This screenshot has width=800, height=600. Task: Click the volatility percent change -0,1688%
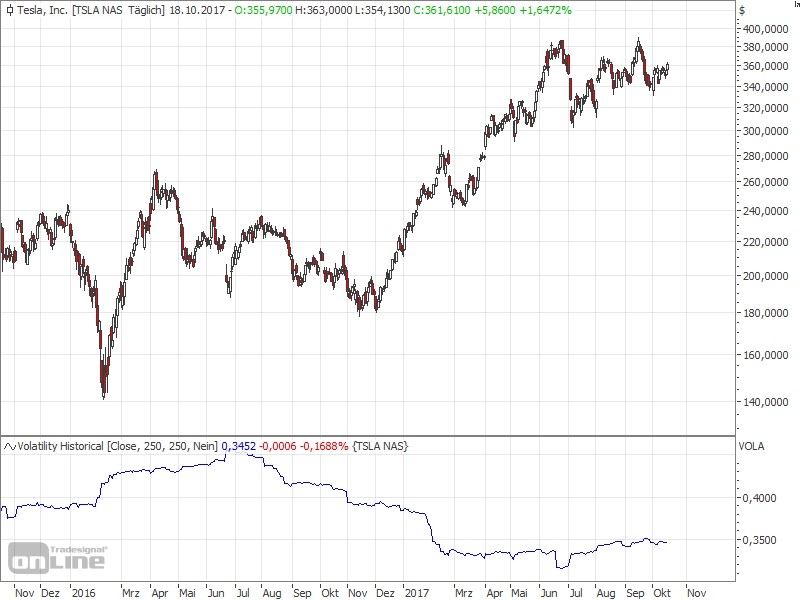click(x=324, y=446)
